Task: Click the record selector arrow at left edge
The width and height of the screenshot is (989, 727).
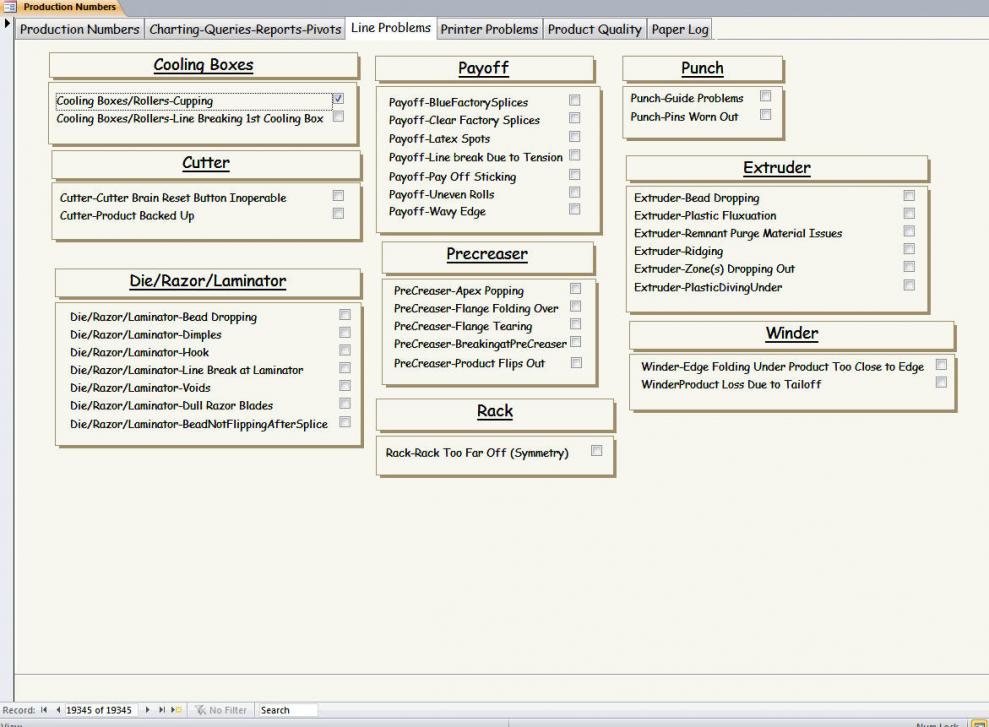Action: [7, 23]
